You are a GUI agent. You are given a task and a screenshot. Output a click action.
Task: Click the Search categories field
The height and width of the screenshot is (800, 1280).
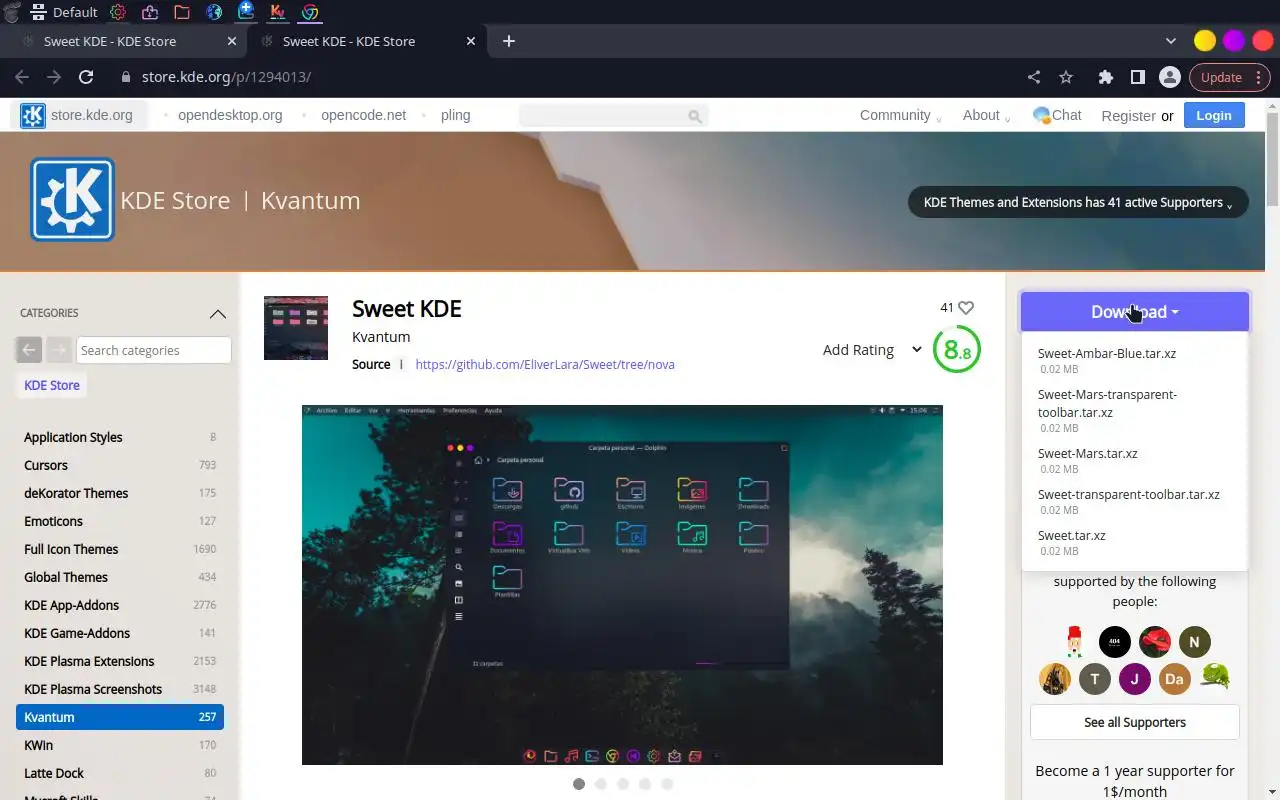click(x=154, y=350)
